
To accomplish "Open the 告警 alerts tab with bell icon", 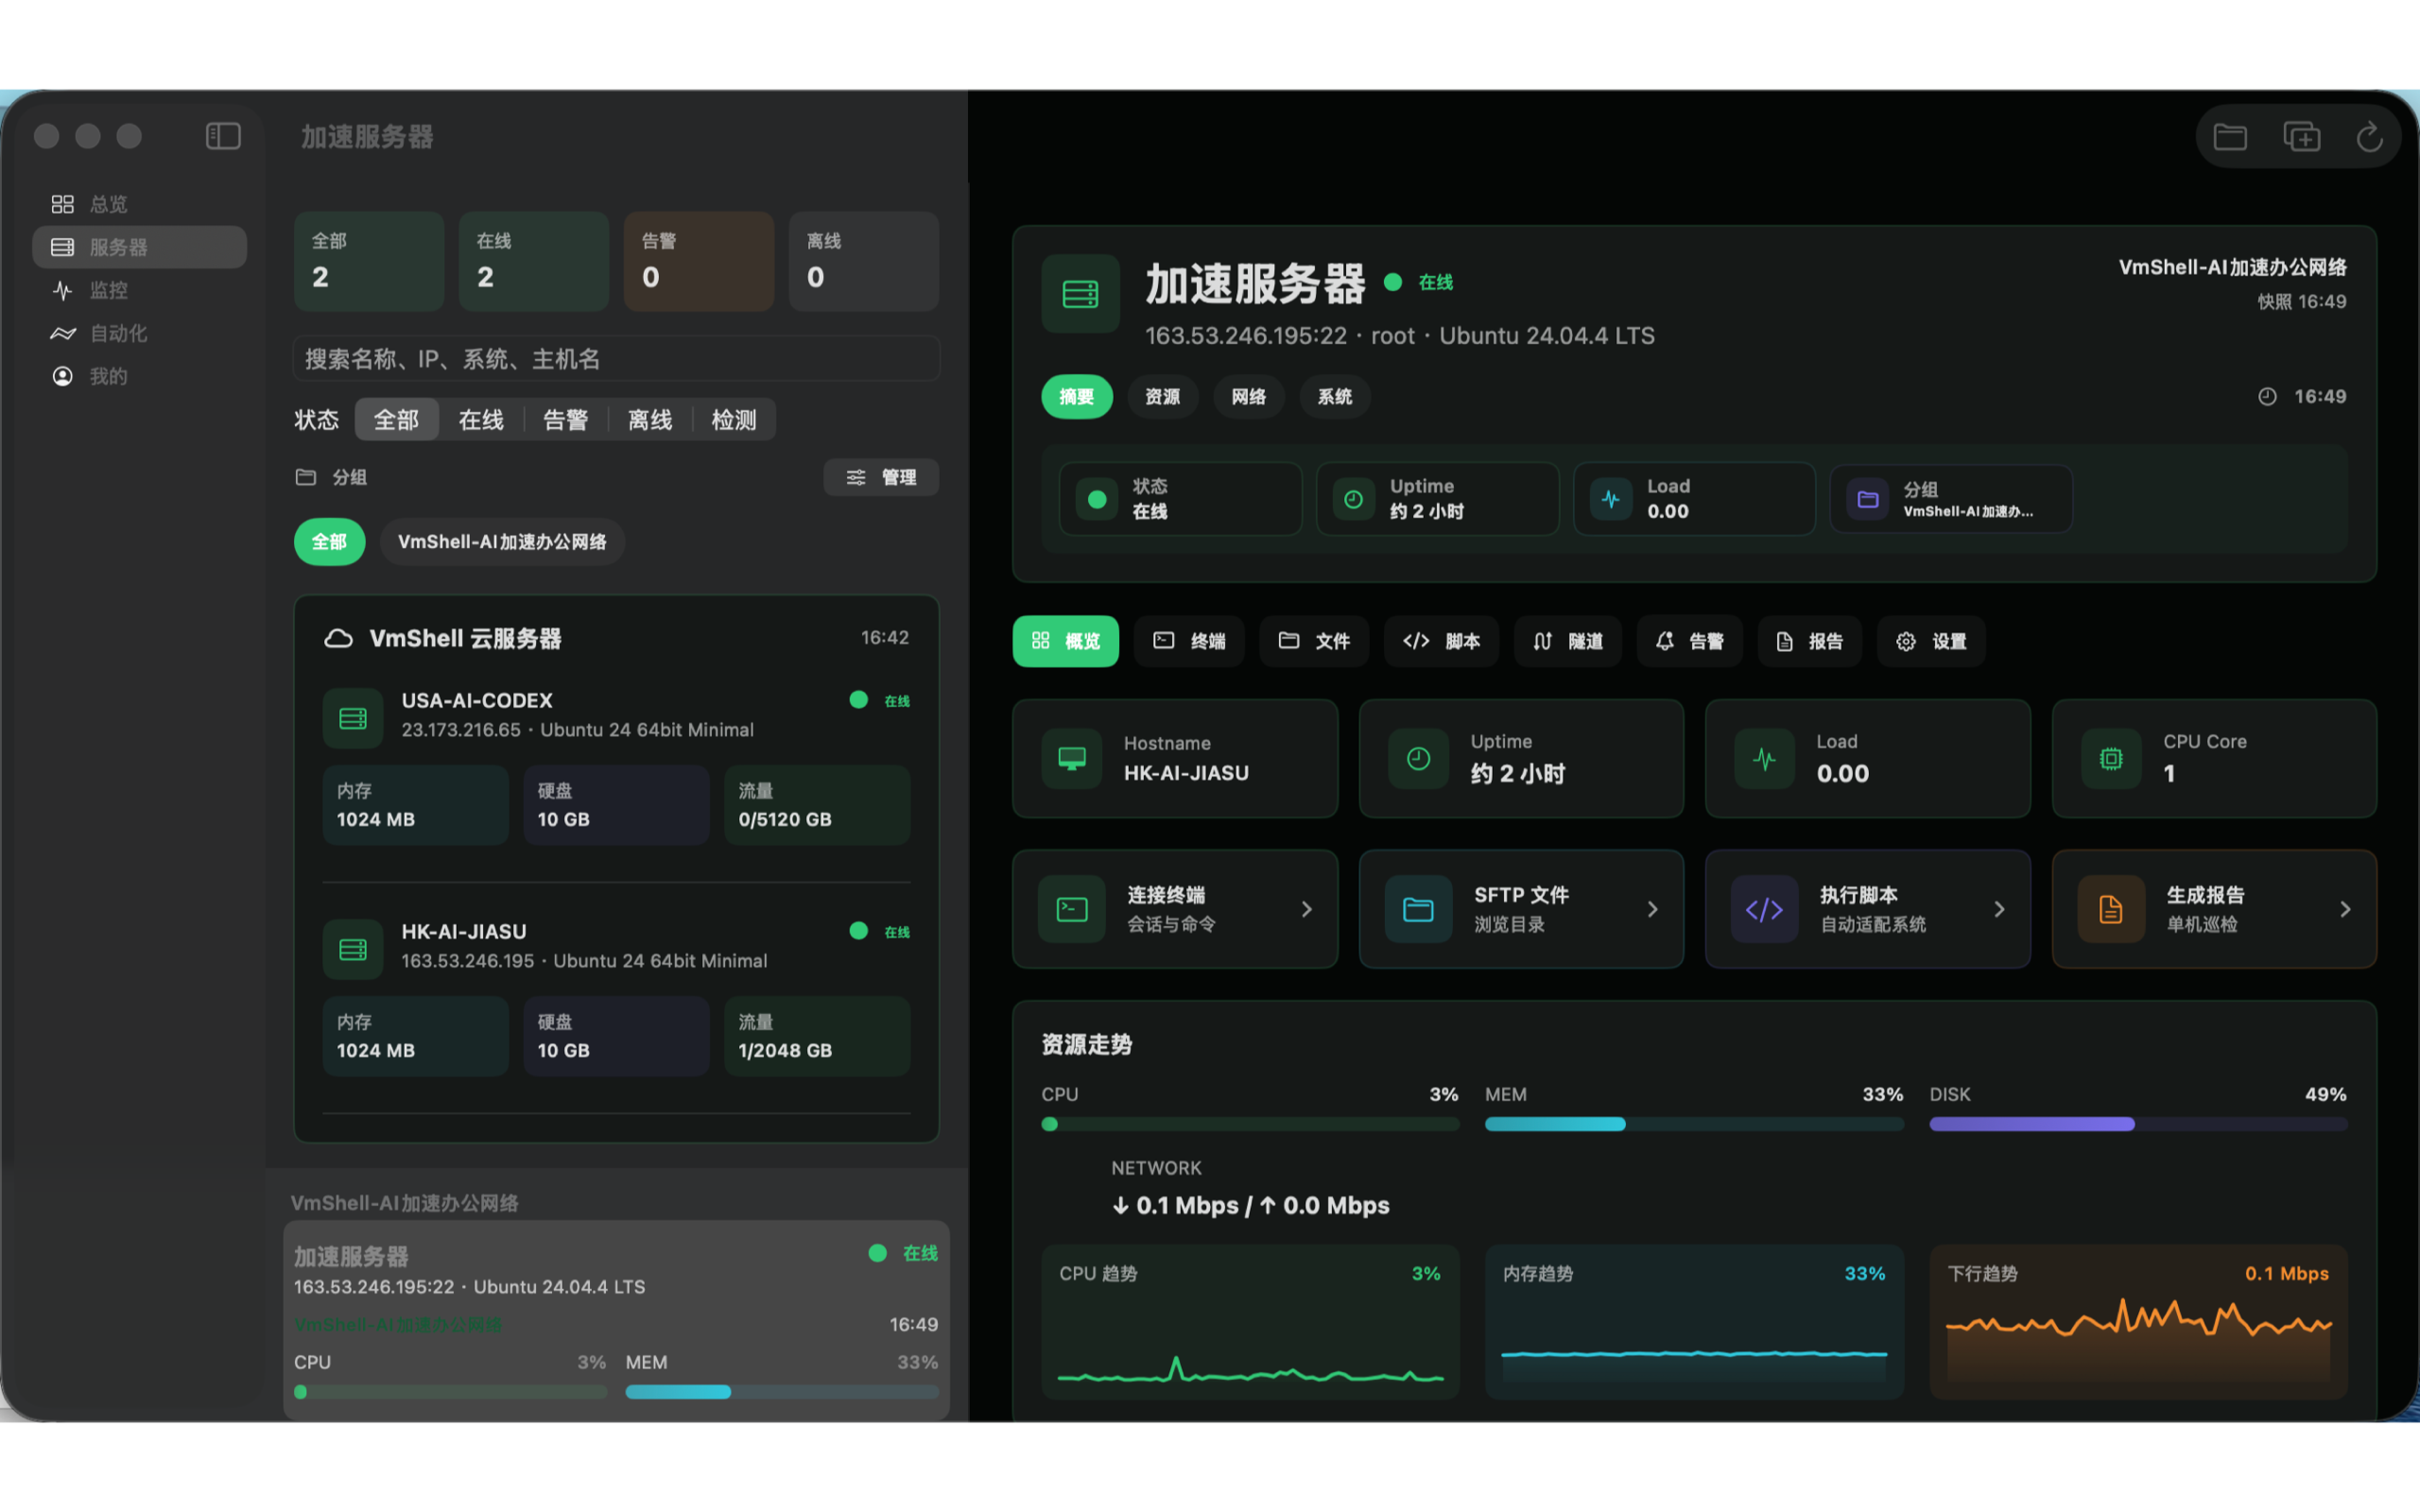I will (x=1689, y=641).
